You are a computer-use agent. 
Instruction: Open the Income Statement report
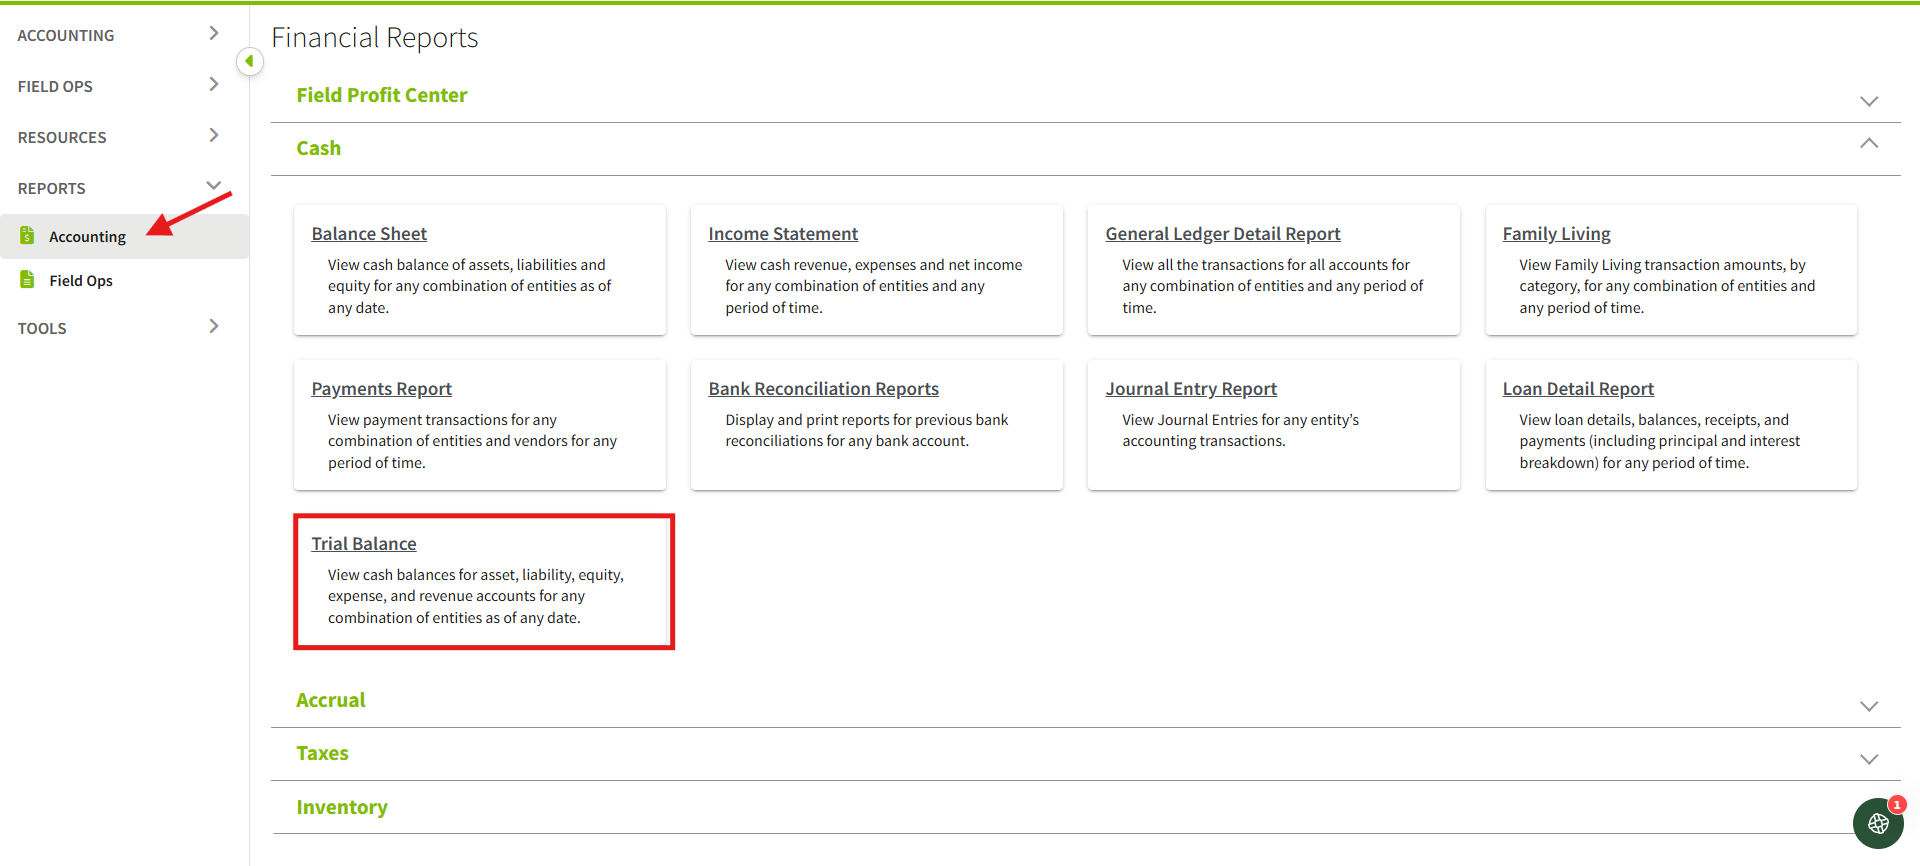click(783, 234)
